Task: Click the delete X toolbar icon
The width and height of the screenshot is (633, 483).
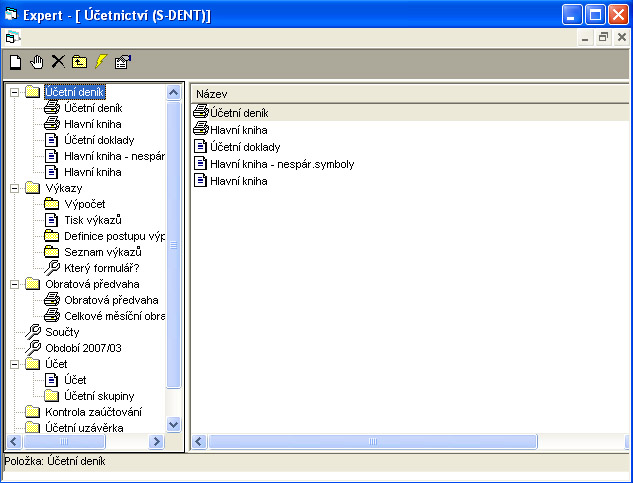Action: pyautogui.click(x=58, y=62)
